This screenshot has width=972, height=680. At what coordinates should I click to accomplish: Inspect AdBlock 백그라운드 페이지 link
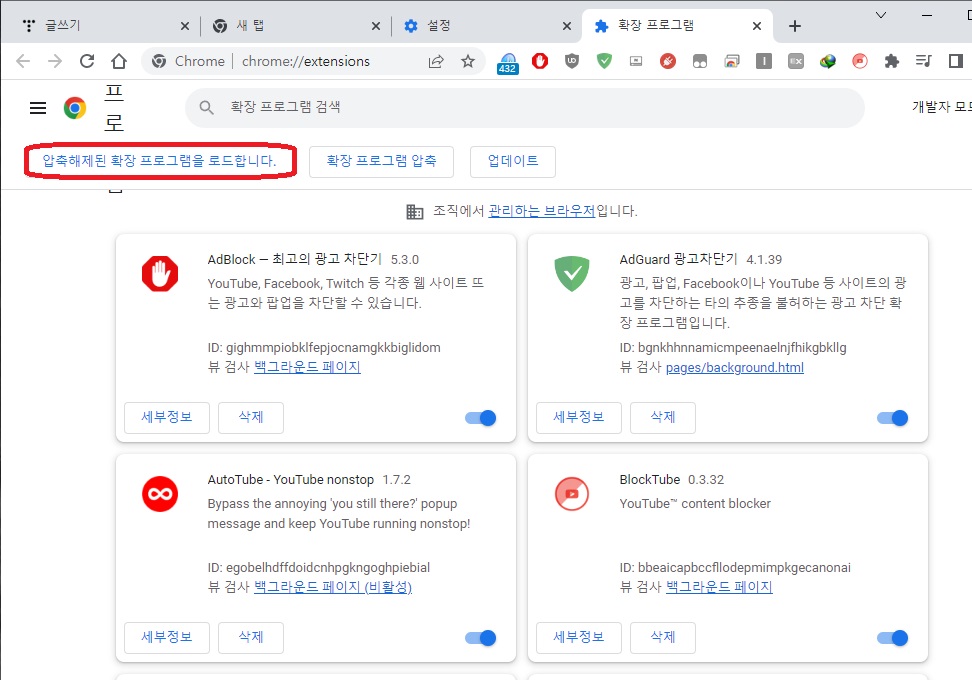tap(307, 366)
